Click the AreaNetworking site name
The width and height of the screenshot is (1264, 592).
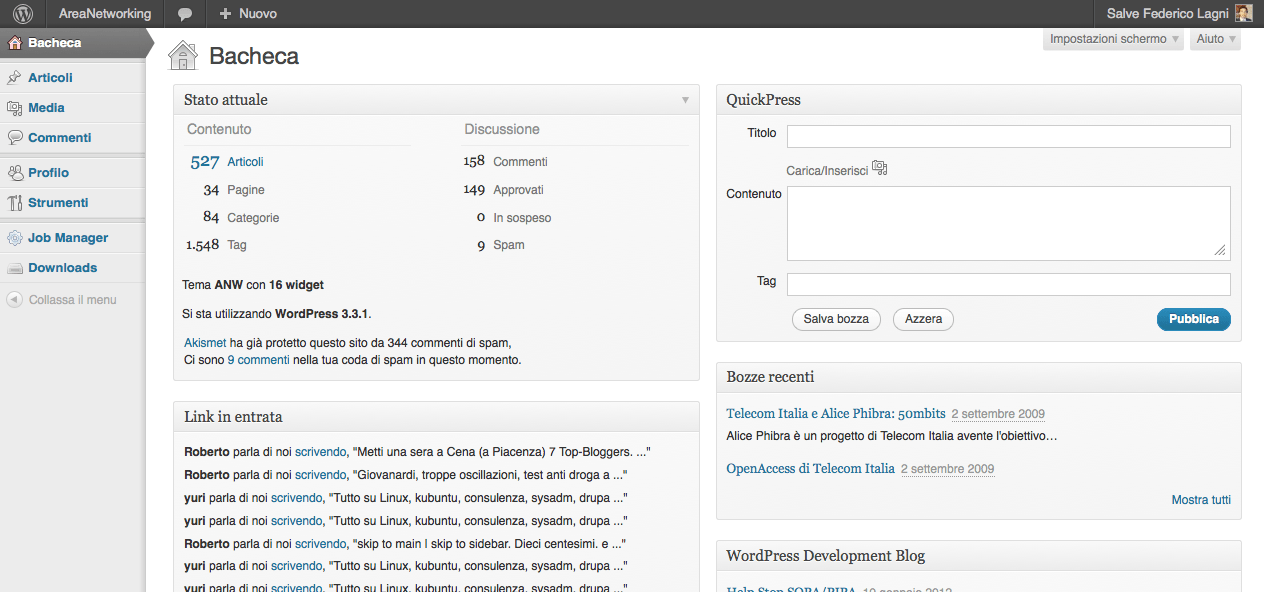tap(105, 14)
